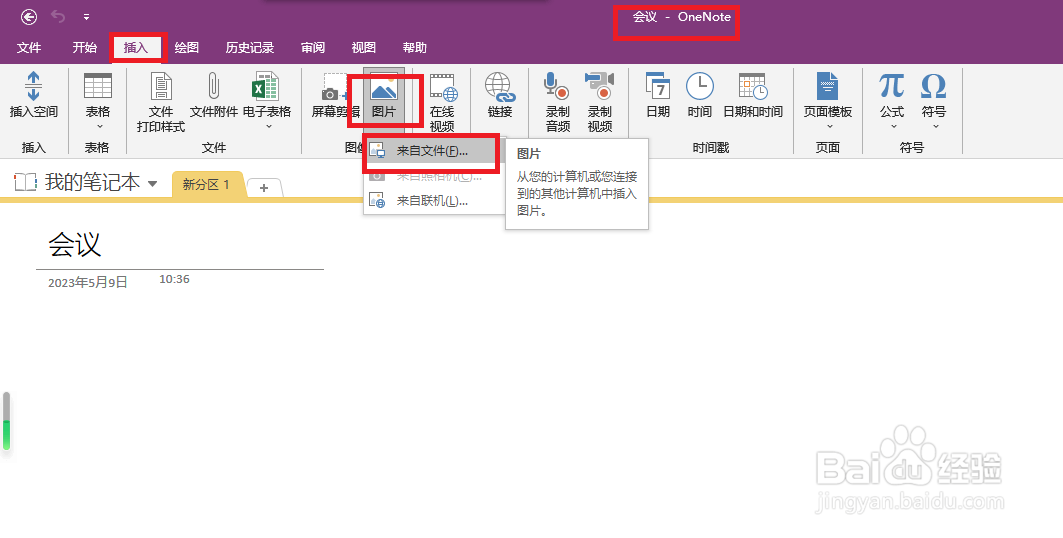Switch to the 绘图 ribbon tab
1063x538 pixels.
point(186,47)
